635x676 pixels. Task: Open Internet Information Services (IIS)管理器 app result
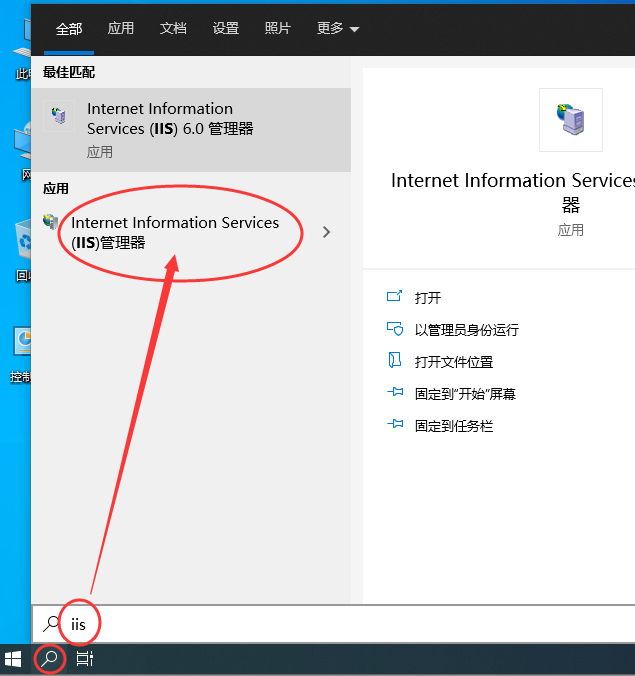pyautogui.click(x=175, y=232)
